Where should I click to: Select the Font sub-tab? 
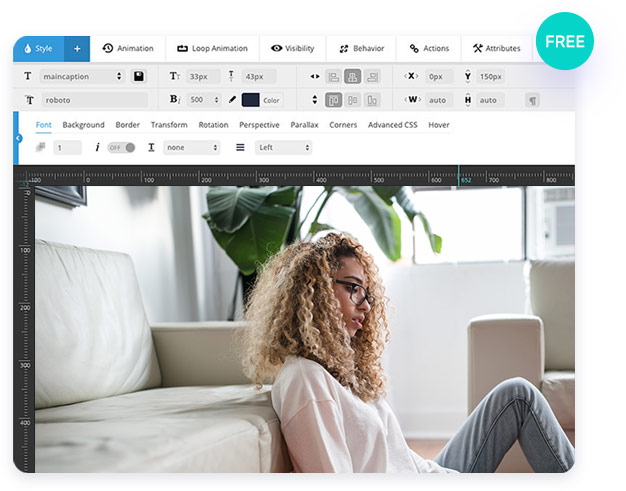pos(44,125)
